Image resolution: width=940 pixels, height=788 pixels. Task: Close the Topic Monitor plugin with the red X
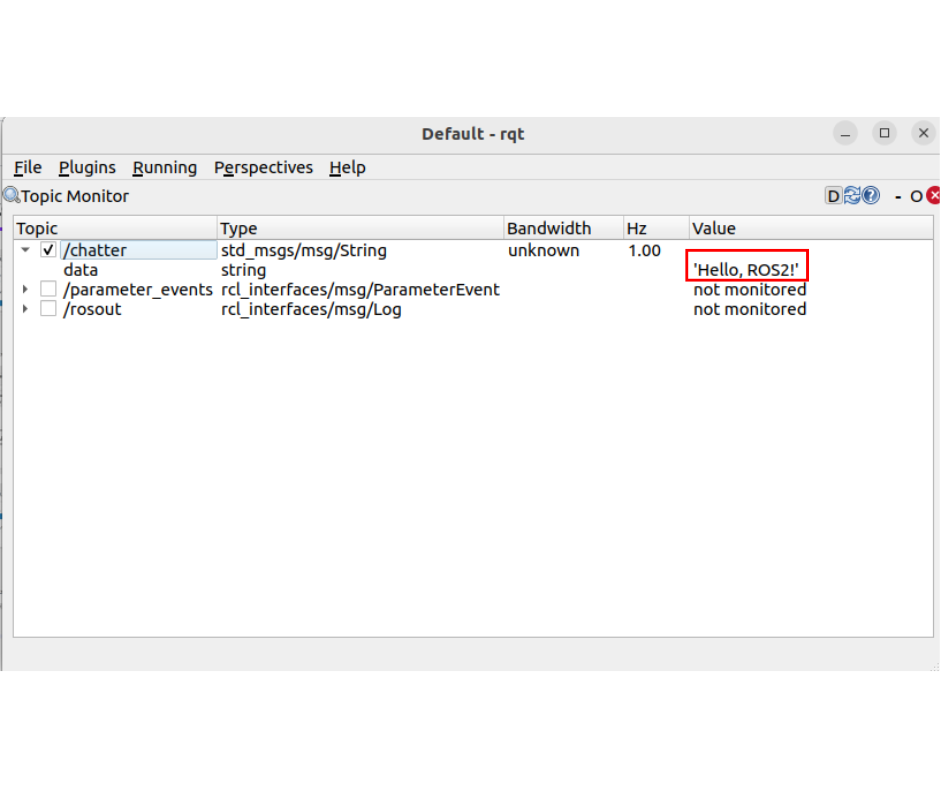coord(934,196)
